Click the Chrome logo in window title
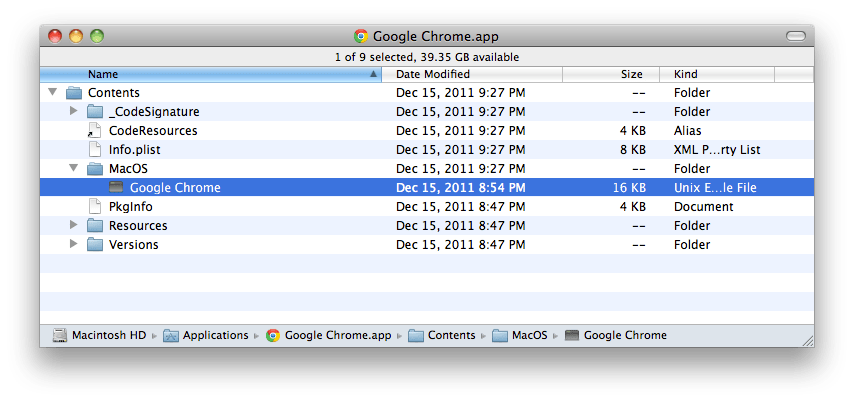This screenshot has width=854, height=402. [x=361, y=36]
